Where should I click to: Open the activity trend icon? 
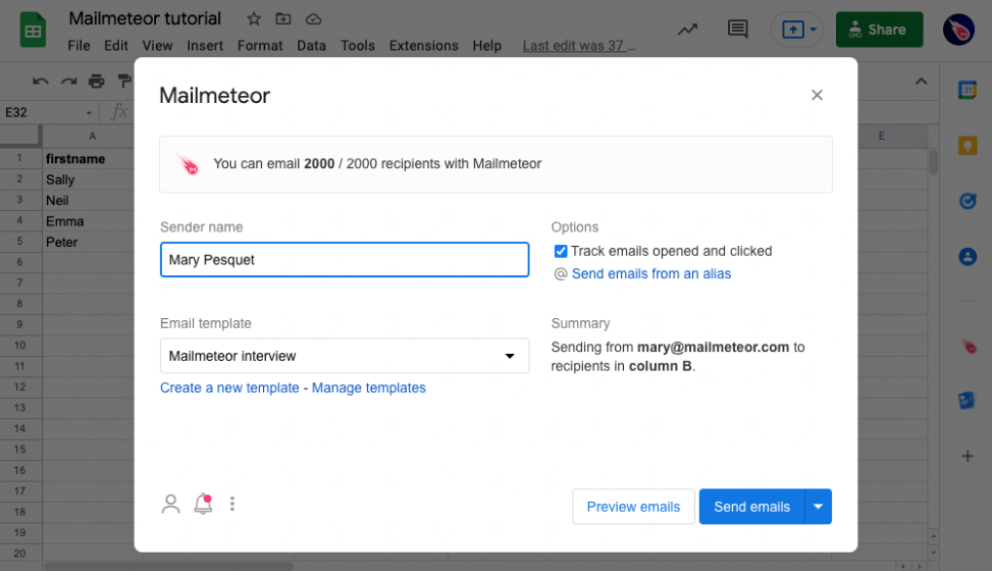tap(688, 29)
